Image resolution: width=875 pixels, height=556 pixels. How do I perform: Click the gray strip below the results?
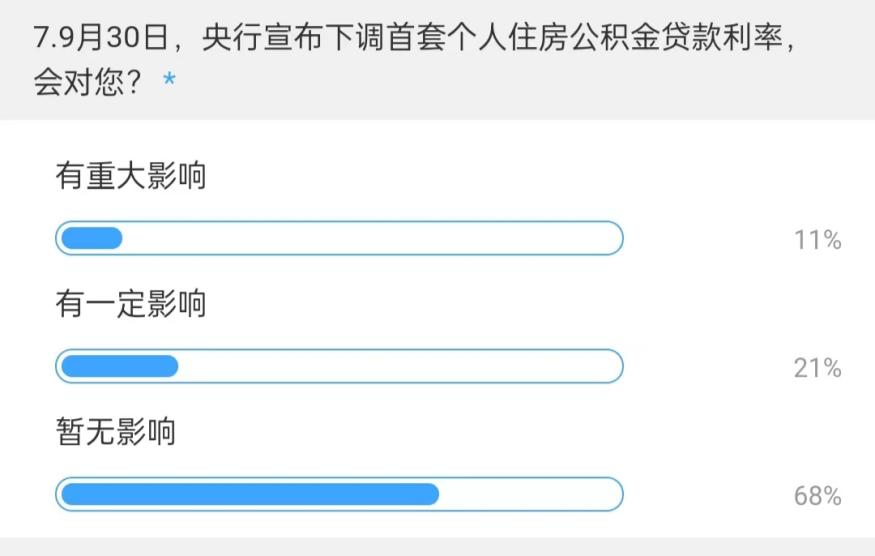pyautogui.click(x=437, y=547)
